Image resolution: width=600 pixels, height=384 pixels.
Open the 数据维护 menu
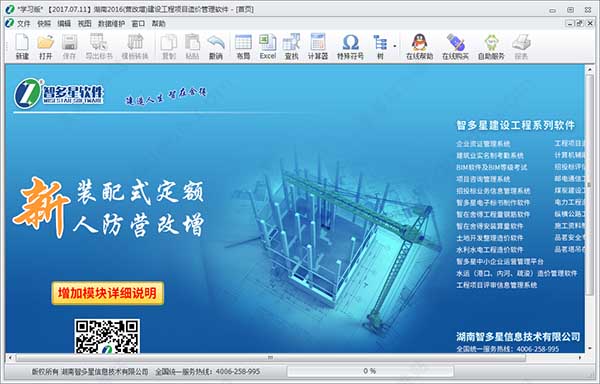click(111, 24)
